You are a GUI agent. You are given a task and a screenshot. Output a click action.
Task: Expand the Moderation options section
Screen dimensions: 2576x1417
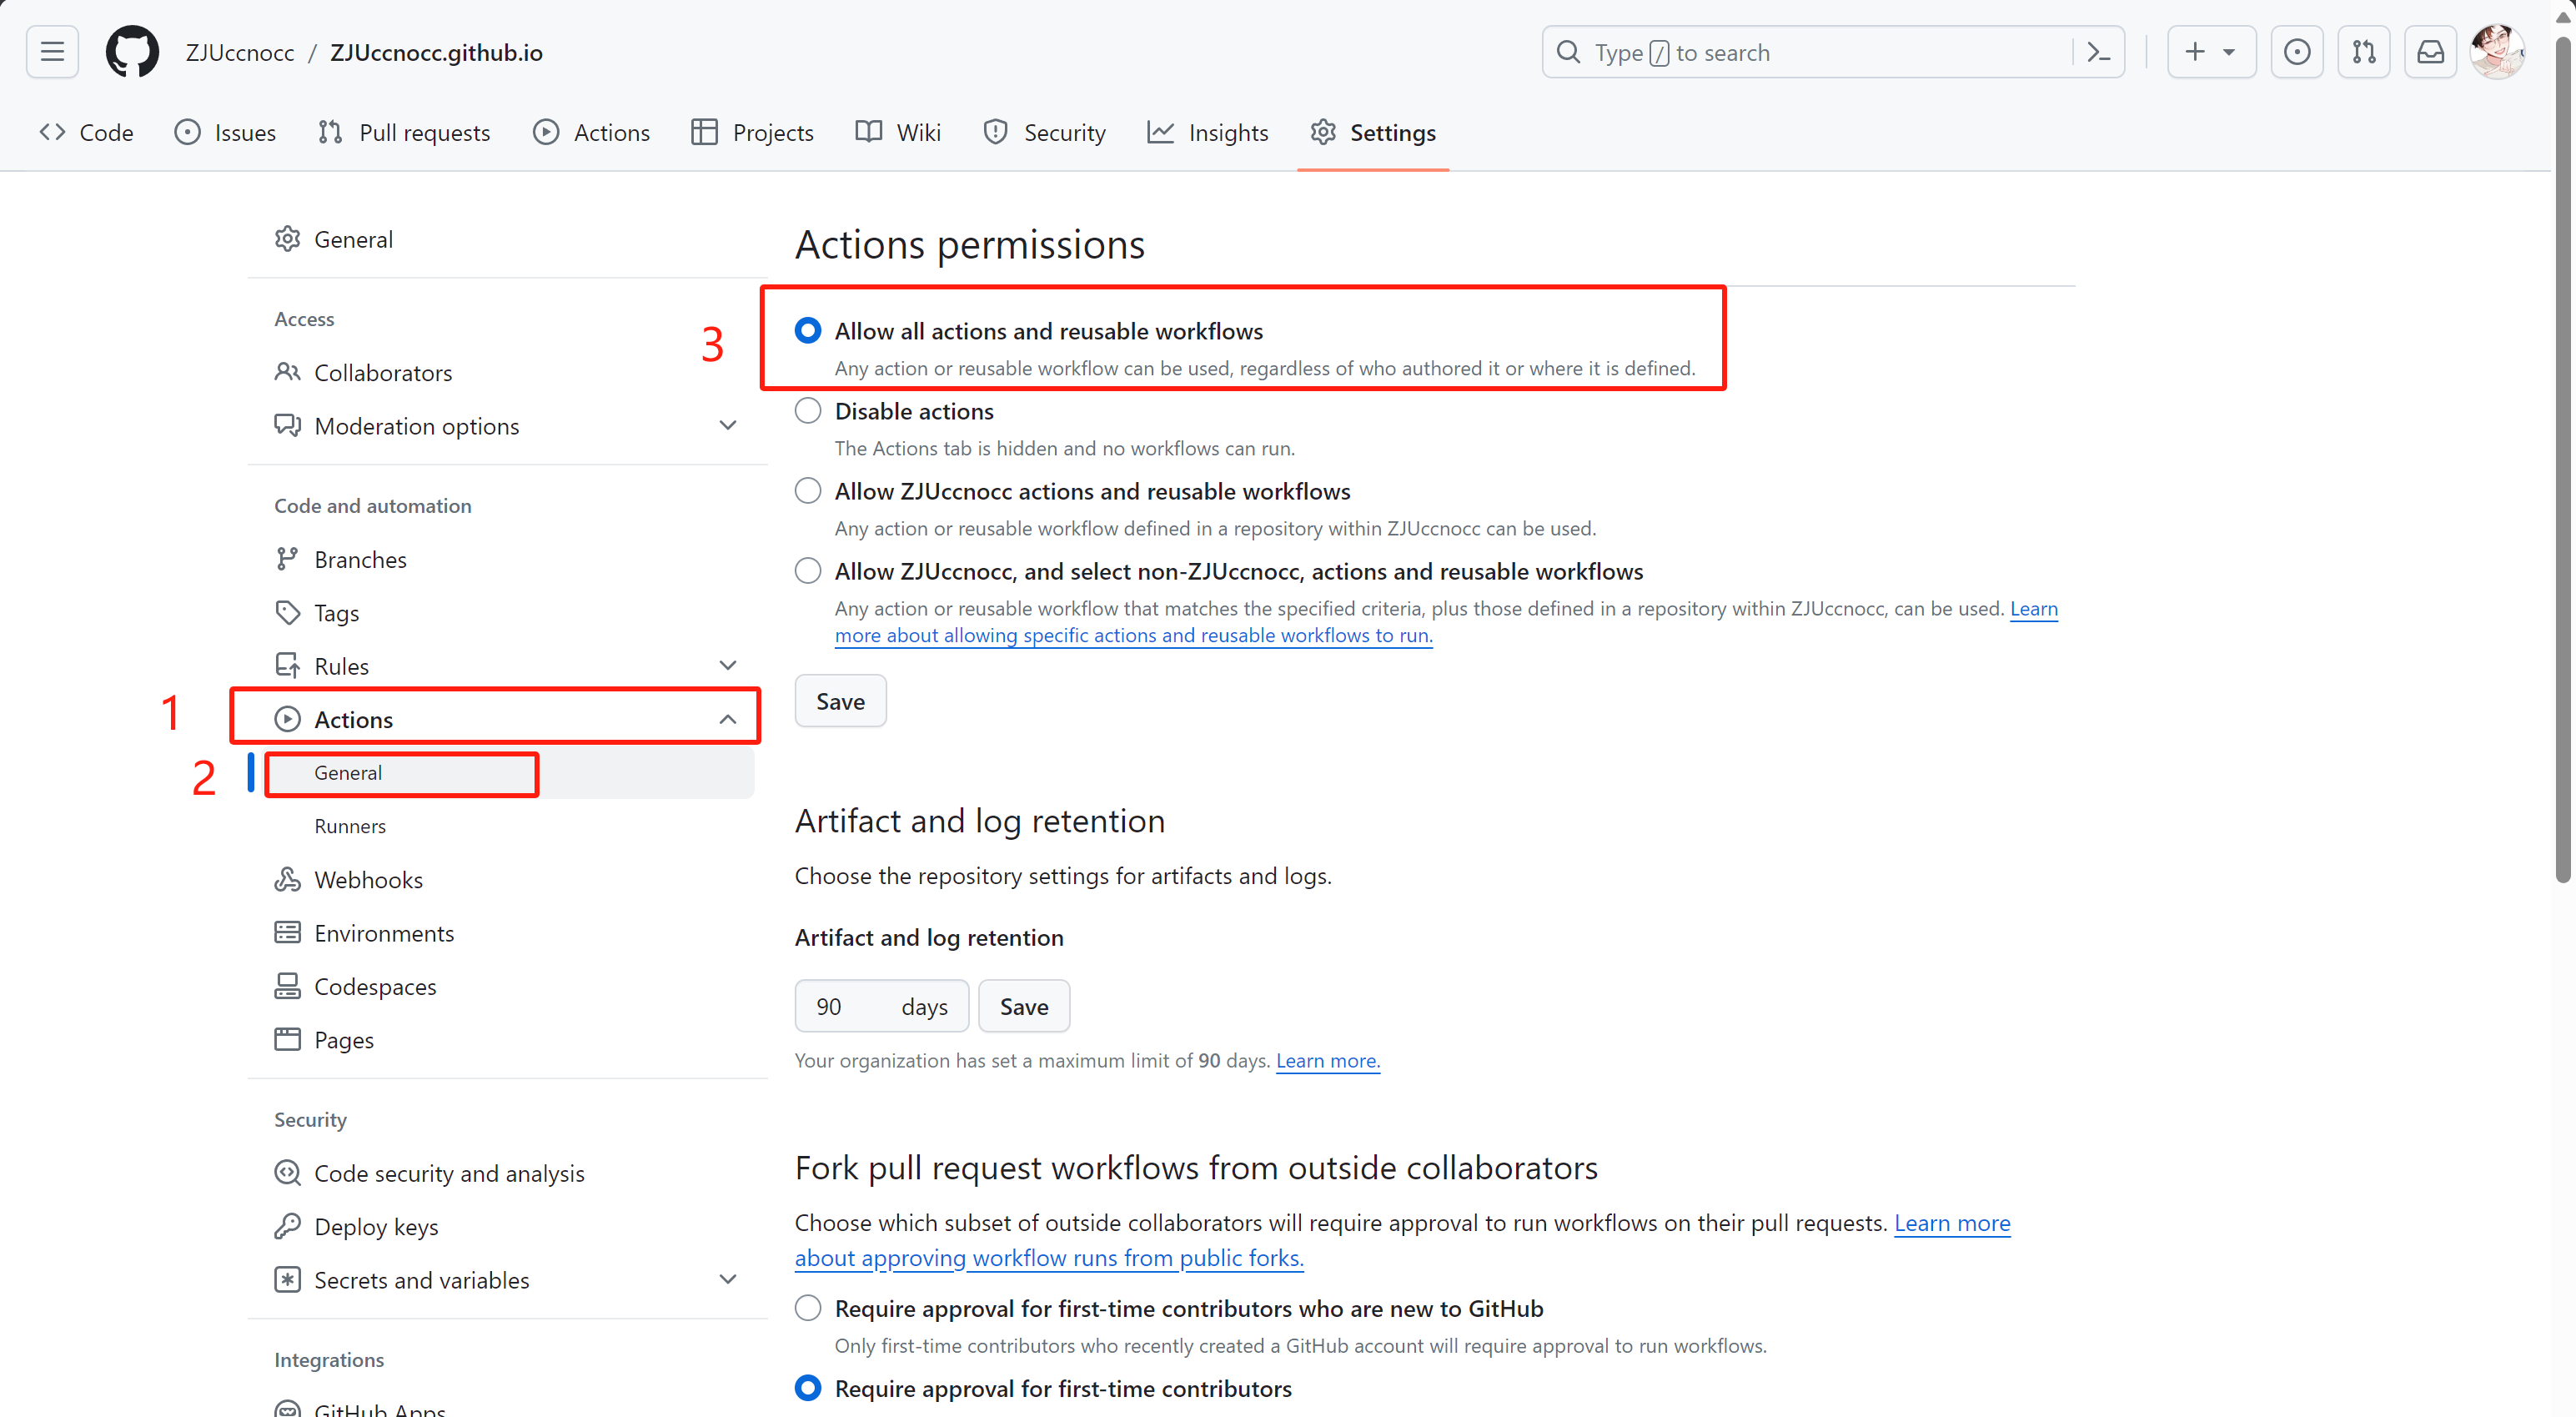(728, 425)
